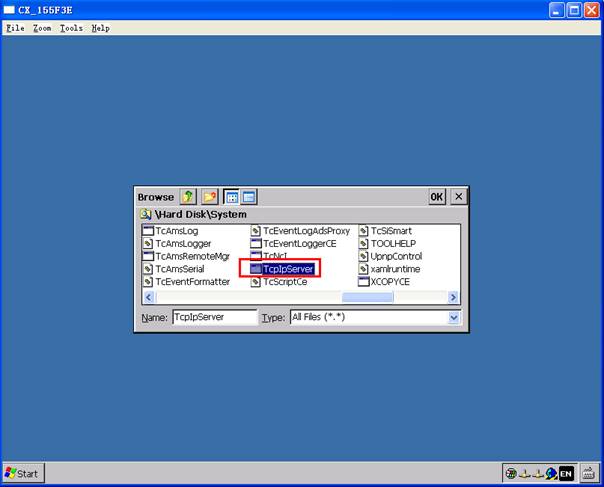
Task: Click the Start button on taskbar
Action: 22,473
